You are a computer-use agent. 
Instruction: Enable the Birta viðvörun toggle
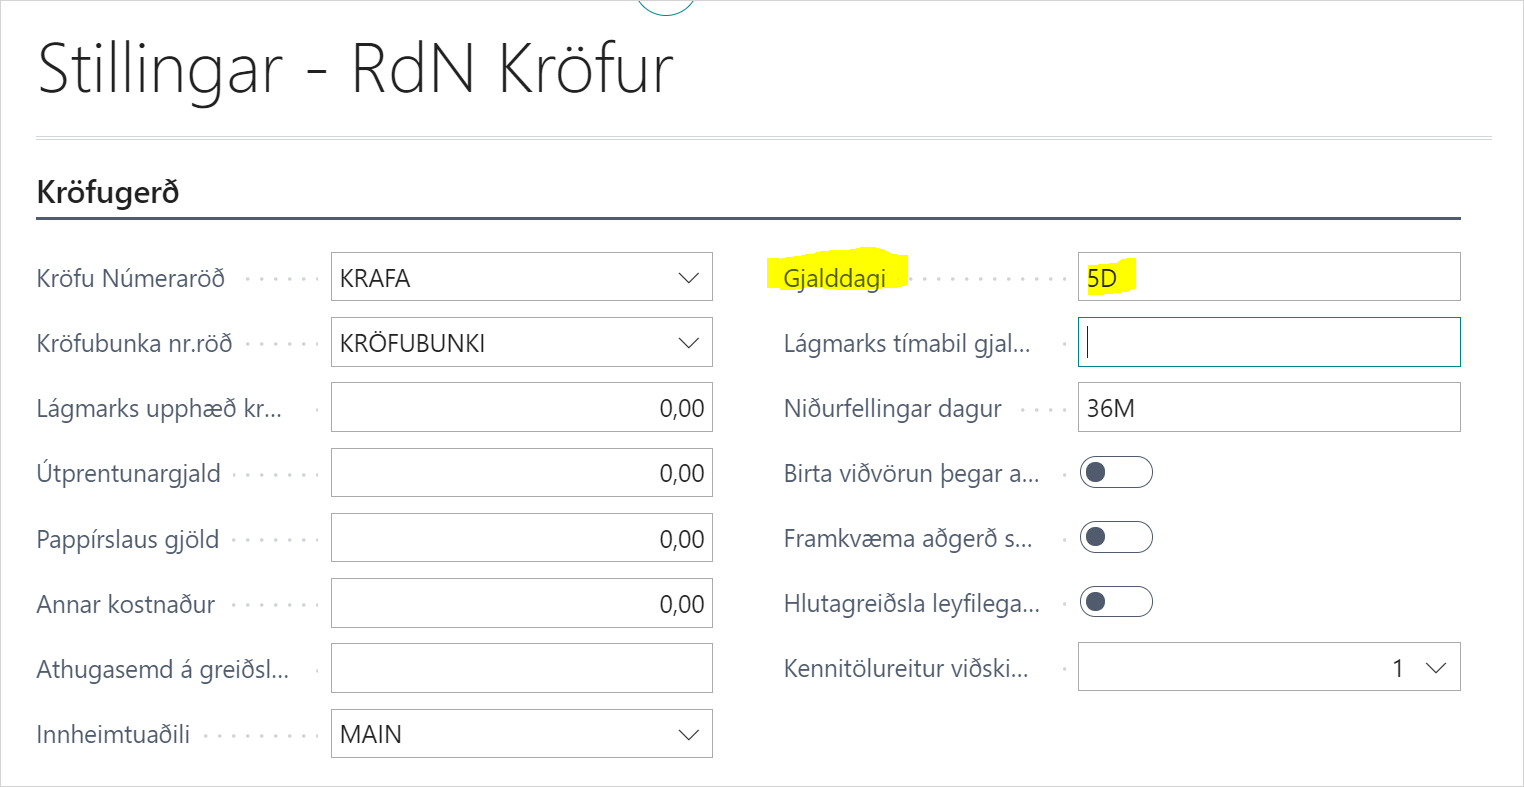pyautogui.click(x=1116, y=472)
